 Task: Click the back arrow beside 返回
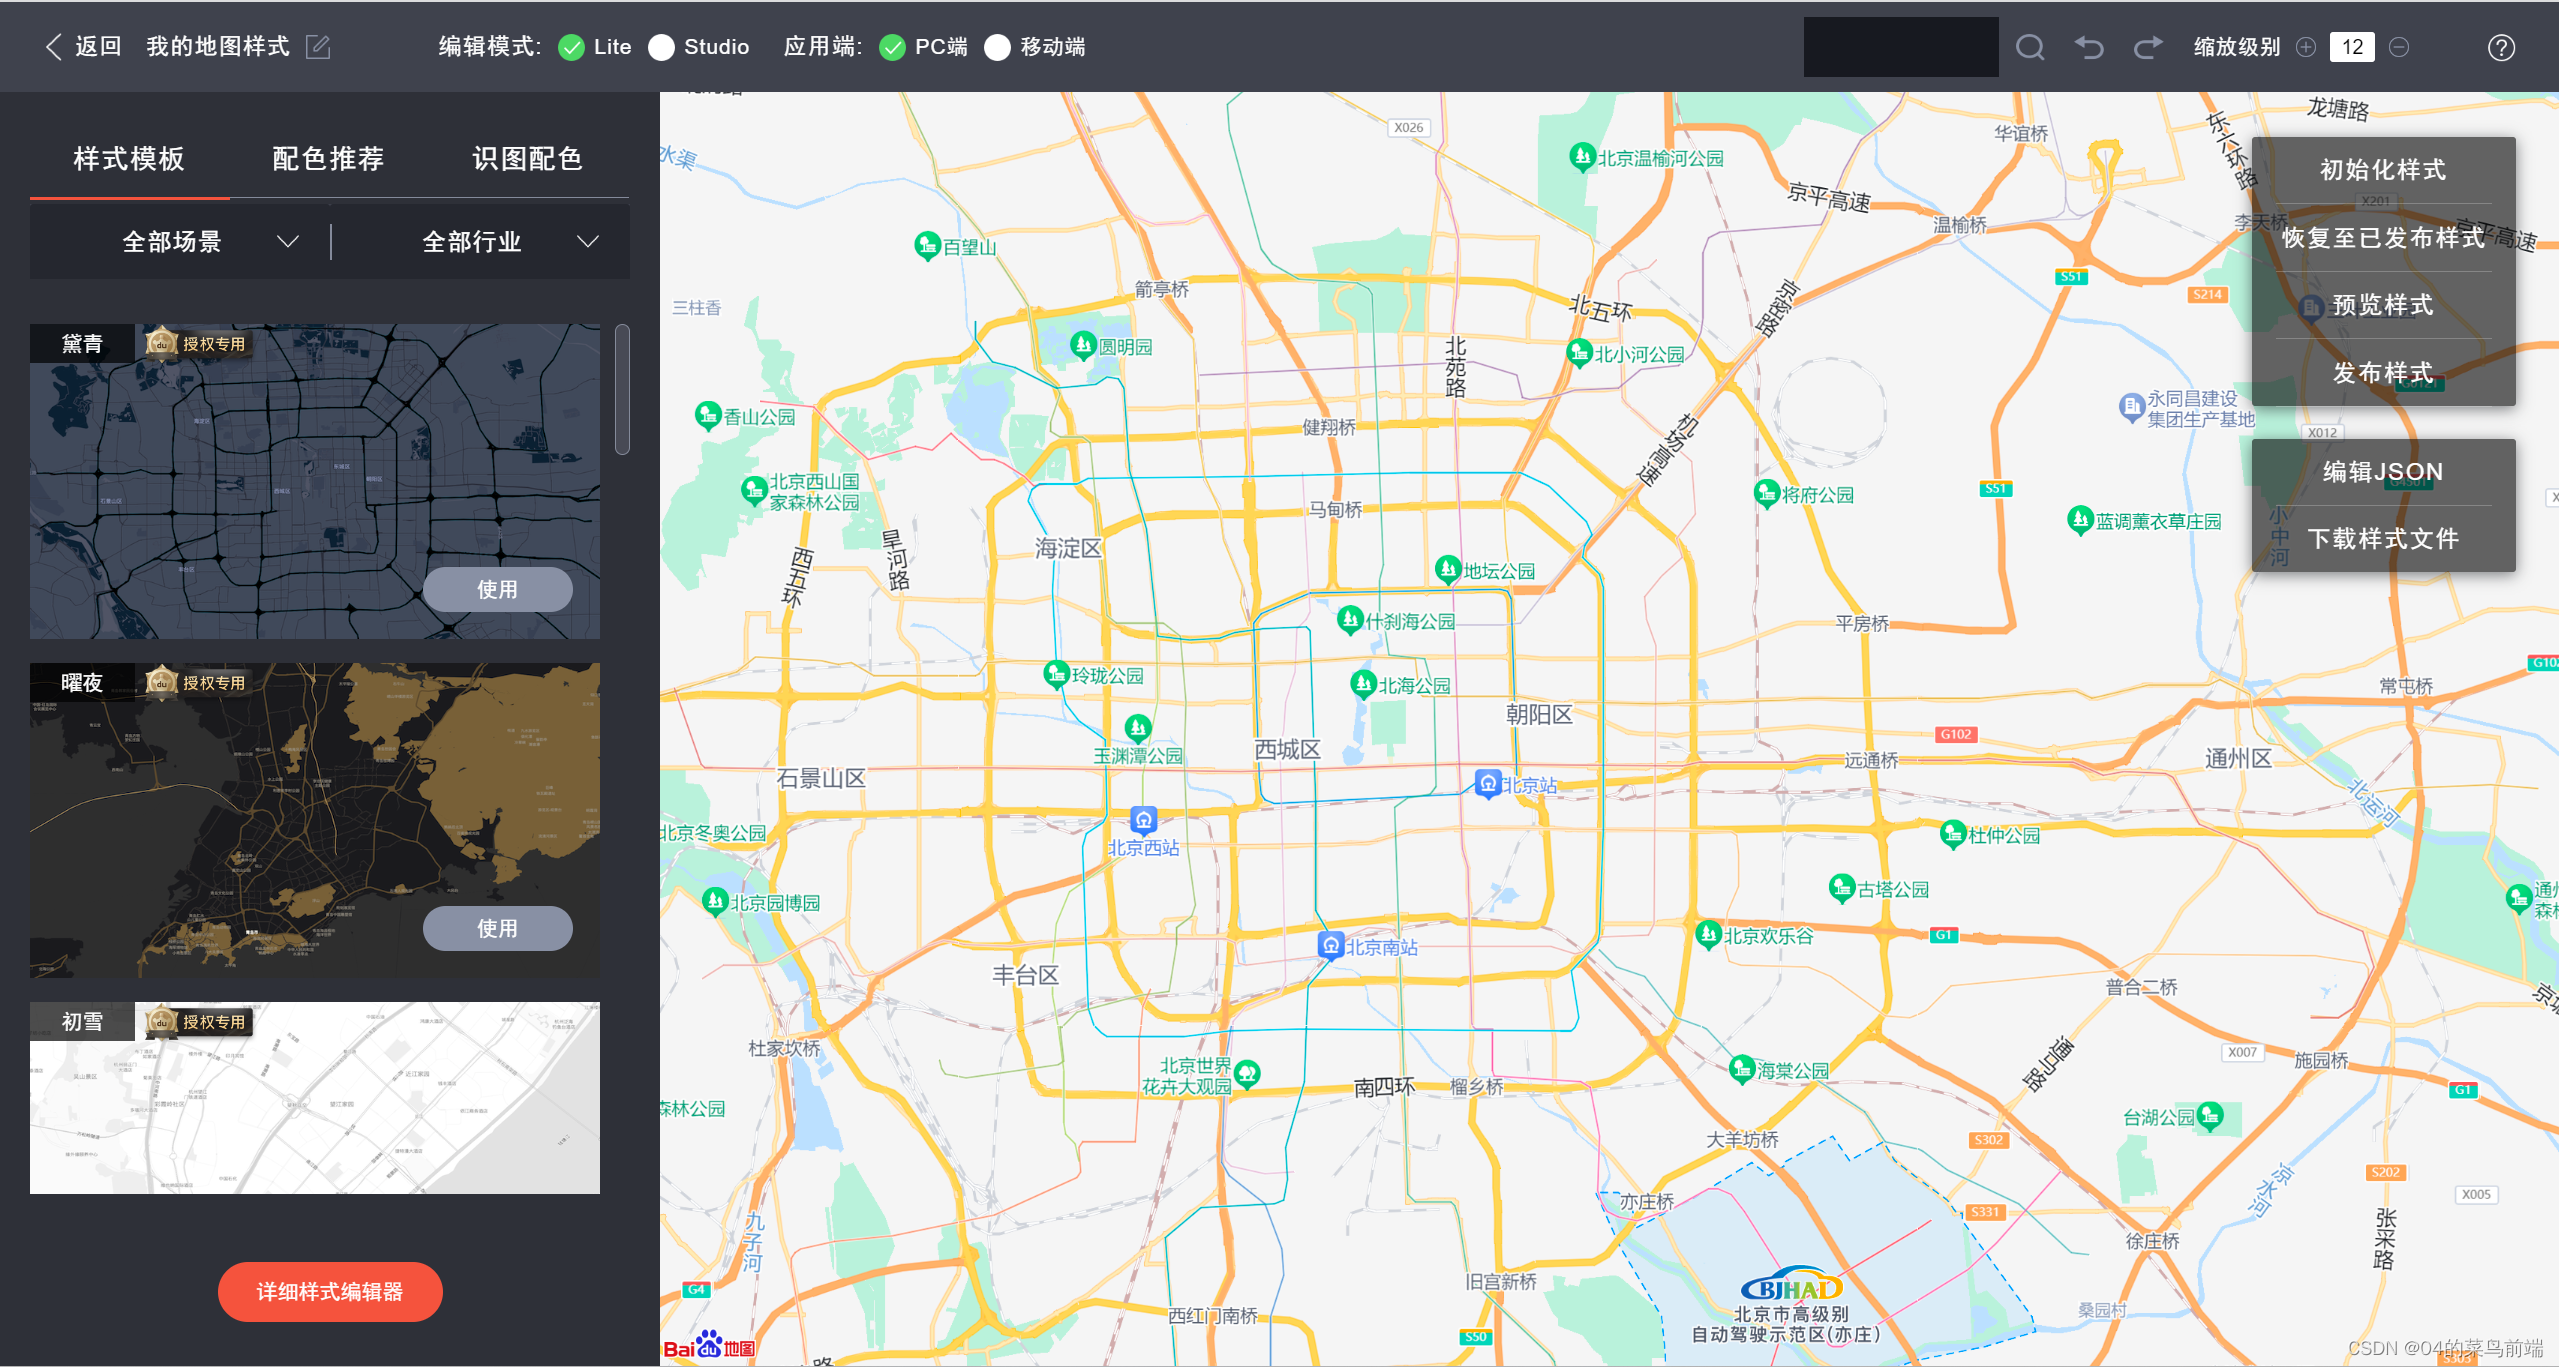click(53, 46)
